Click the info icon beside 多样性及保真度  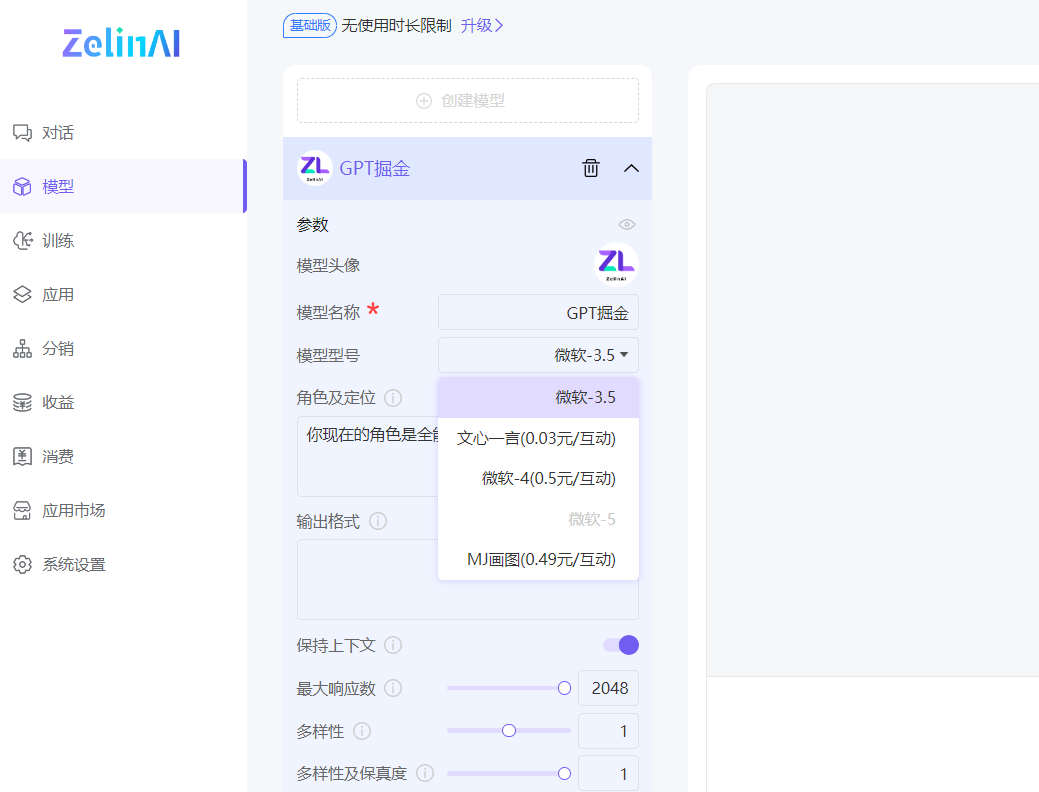tap(425, 773)
